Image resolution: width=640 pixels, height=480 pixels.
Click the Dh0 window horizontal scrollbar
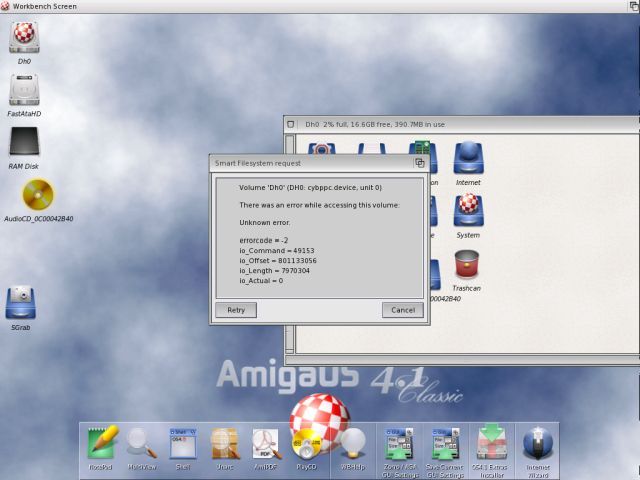pos(462,360)
